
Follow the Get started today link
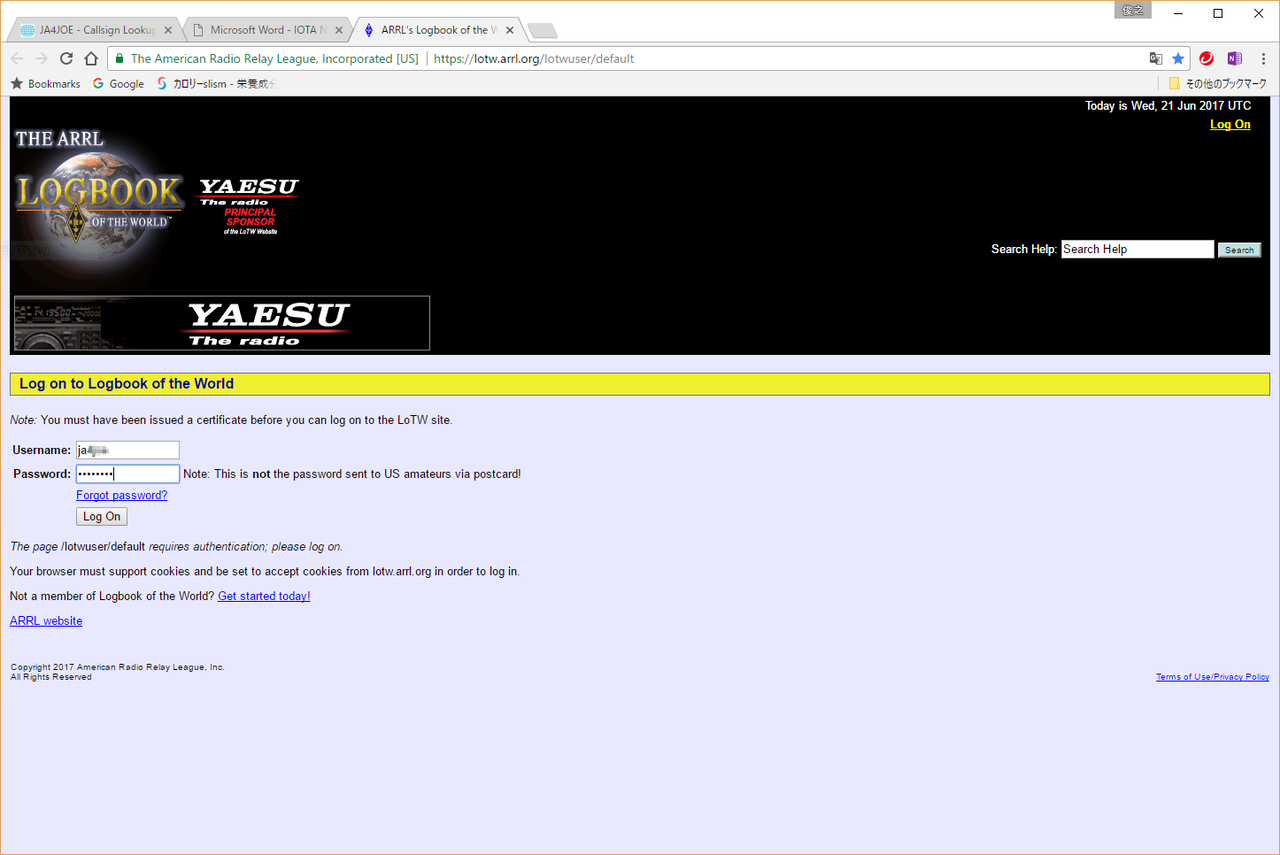[x=264, y=596]
